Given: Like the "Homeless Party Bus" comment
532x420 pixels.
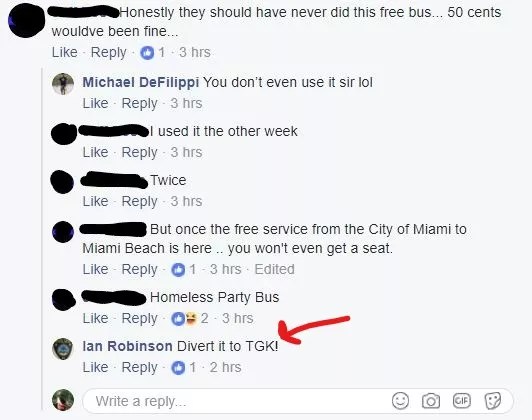Looking at the screenshot, I should pos(95,318).
